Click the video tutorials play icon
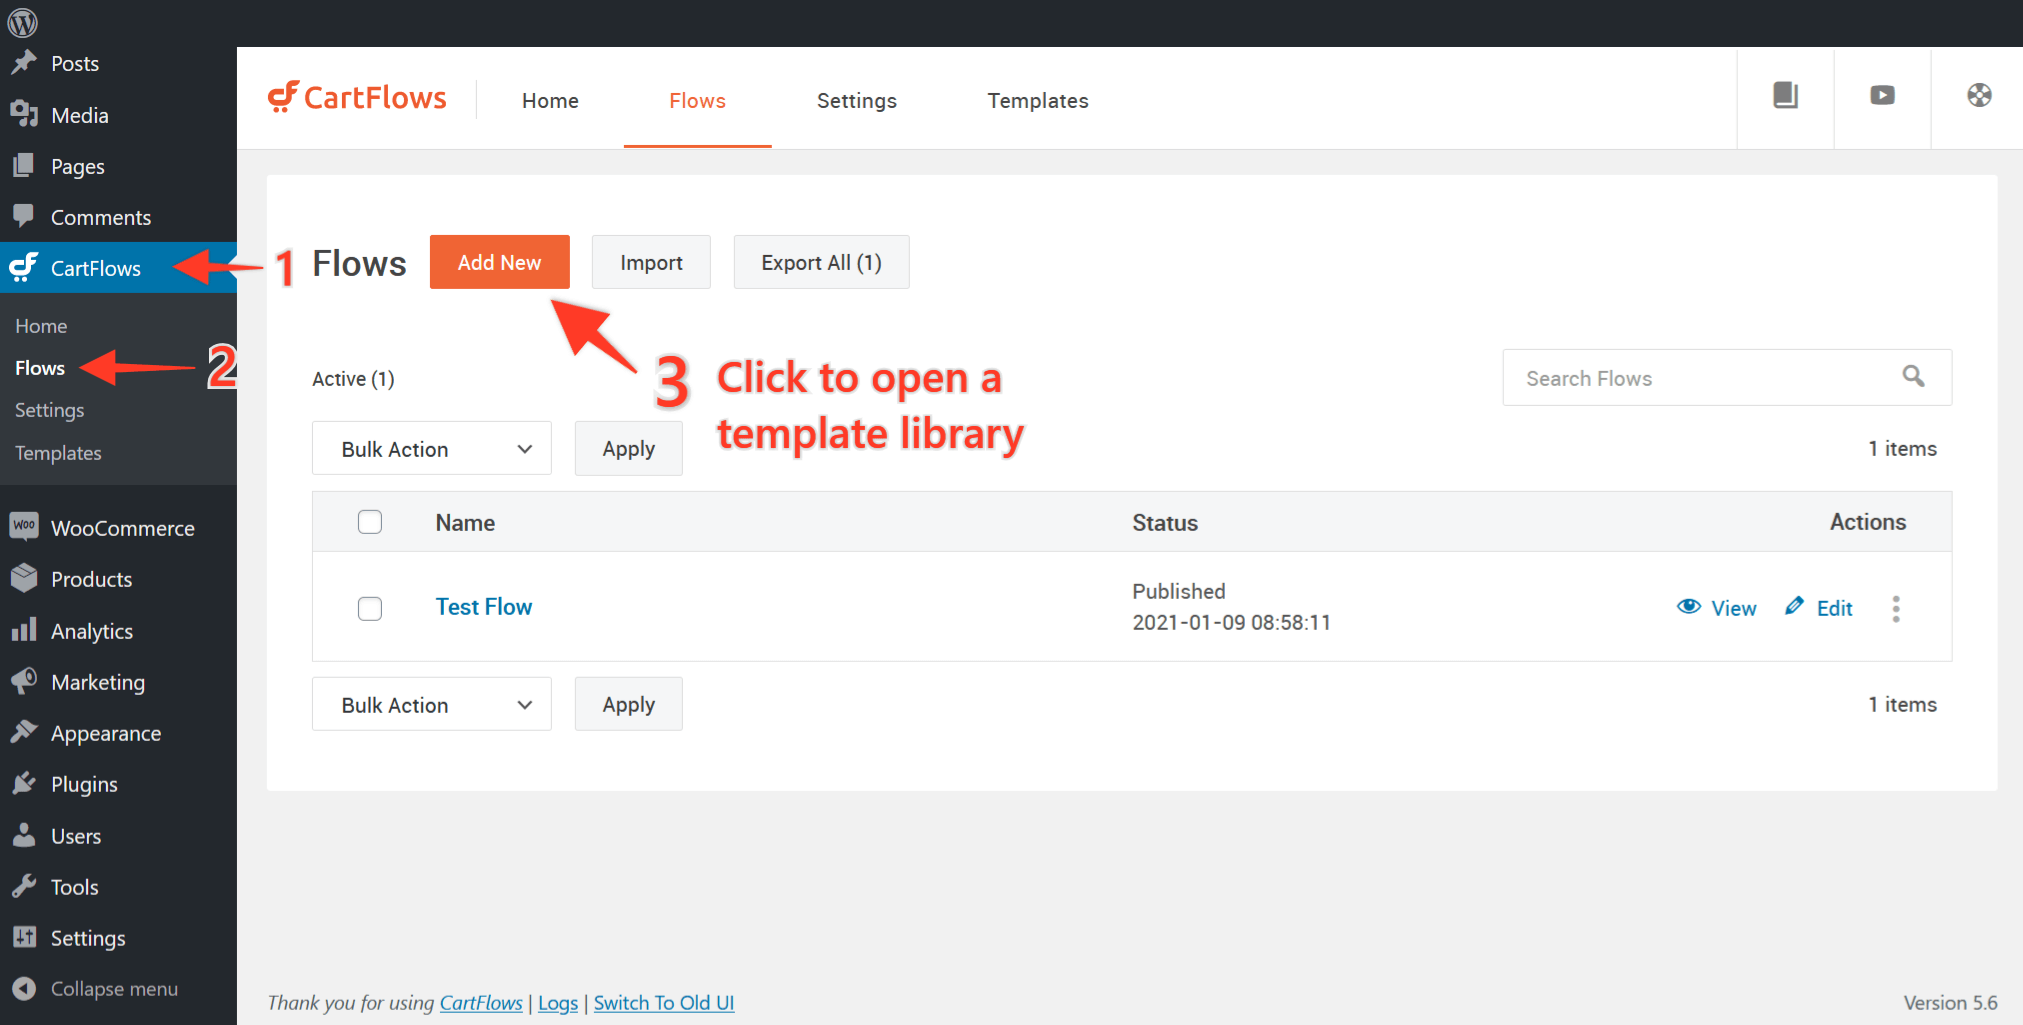 1882,96
